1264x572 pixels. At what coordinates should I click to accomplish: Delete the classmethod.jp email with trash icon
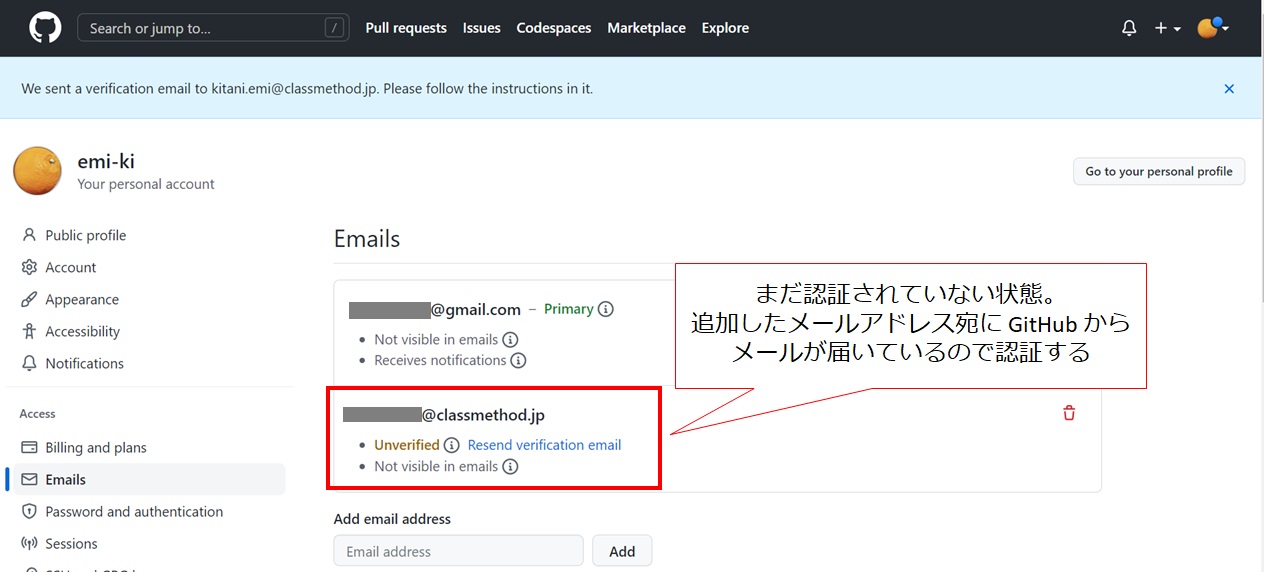coord(1069,413)
